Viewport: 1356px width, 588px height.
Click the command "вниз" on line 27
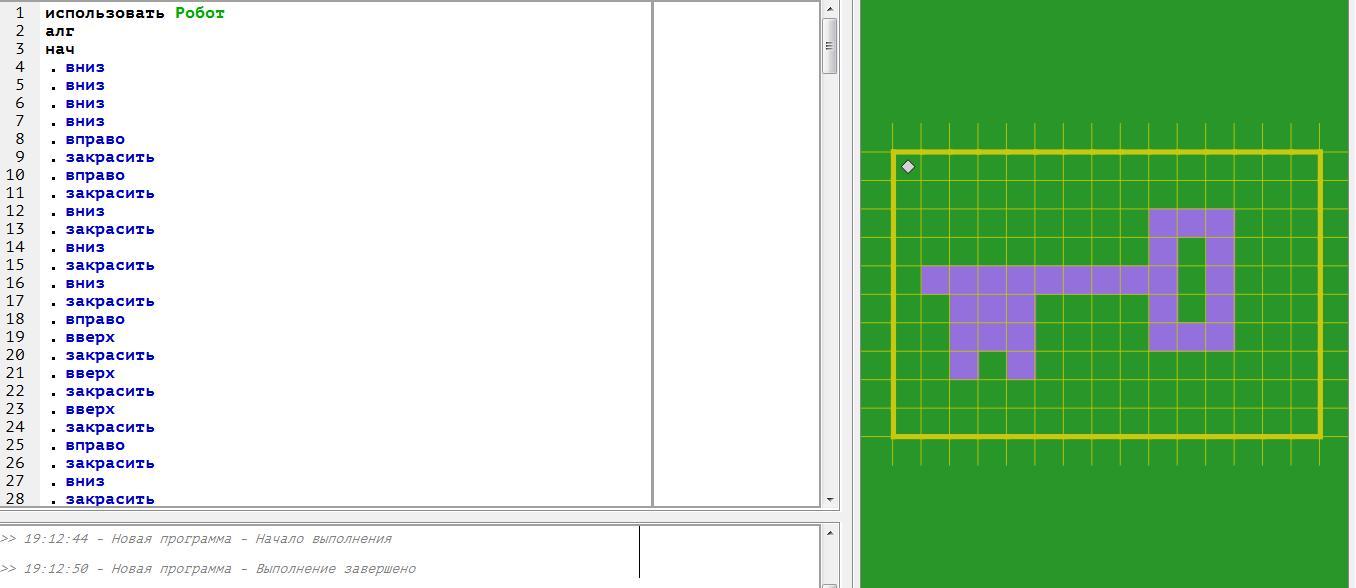pos(85,481)
